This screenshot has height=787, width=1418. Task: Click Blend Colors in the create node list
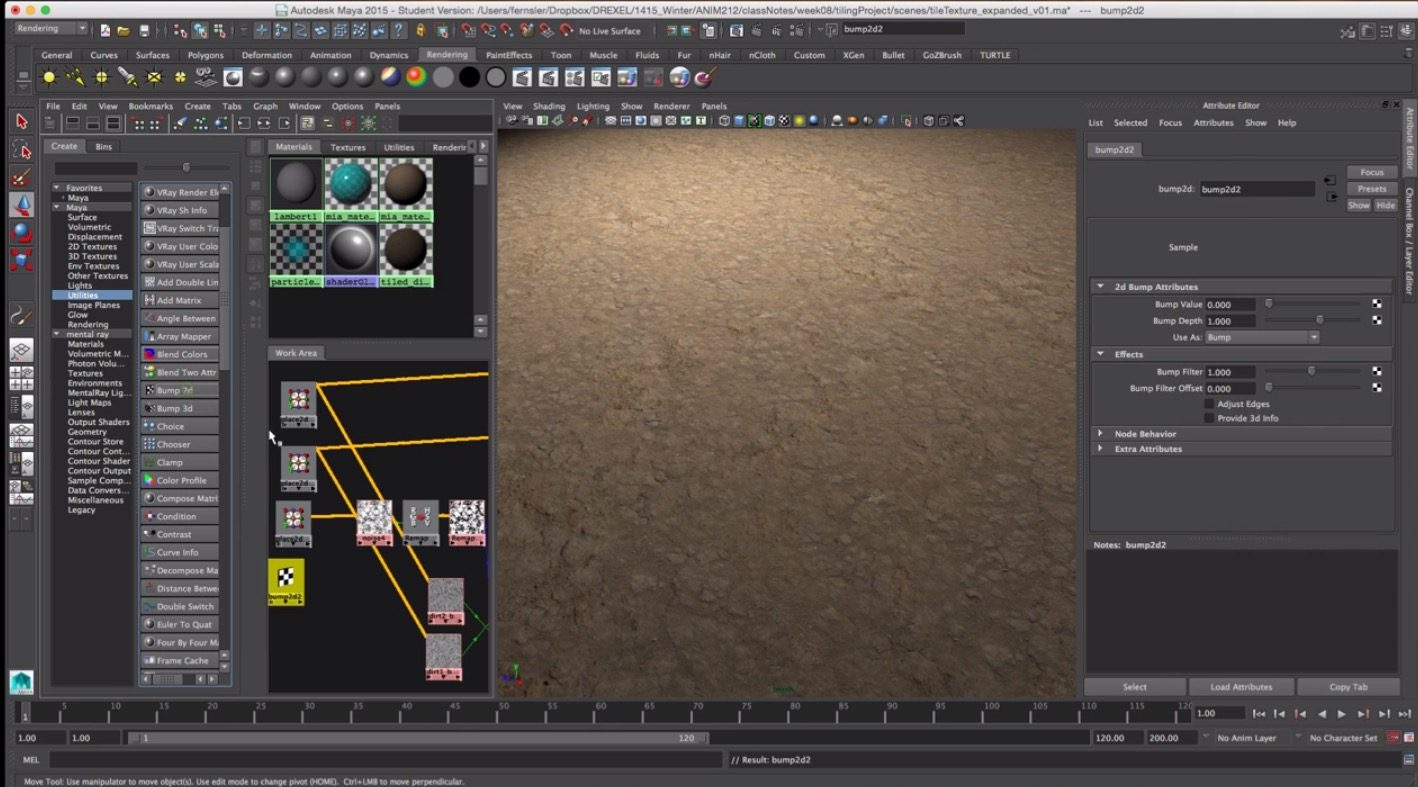pyautogui.click(x=181, y=354)
